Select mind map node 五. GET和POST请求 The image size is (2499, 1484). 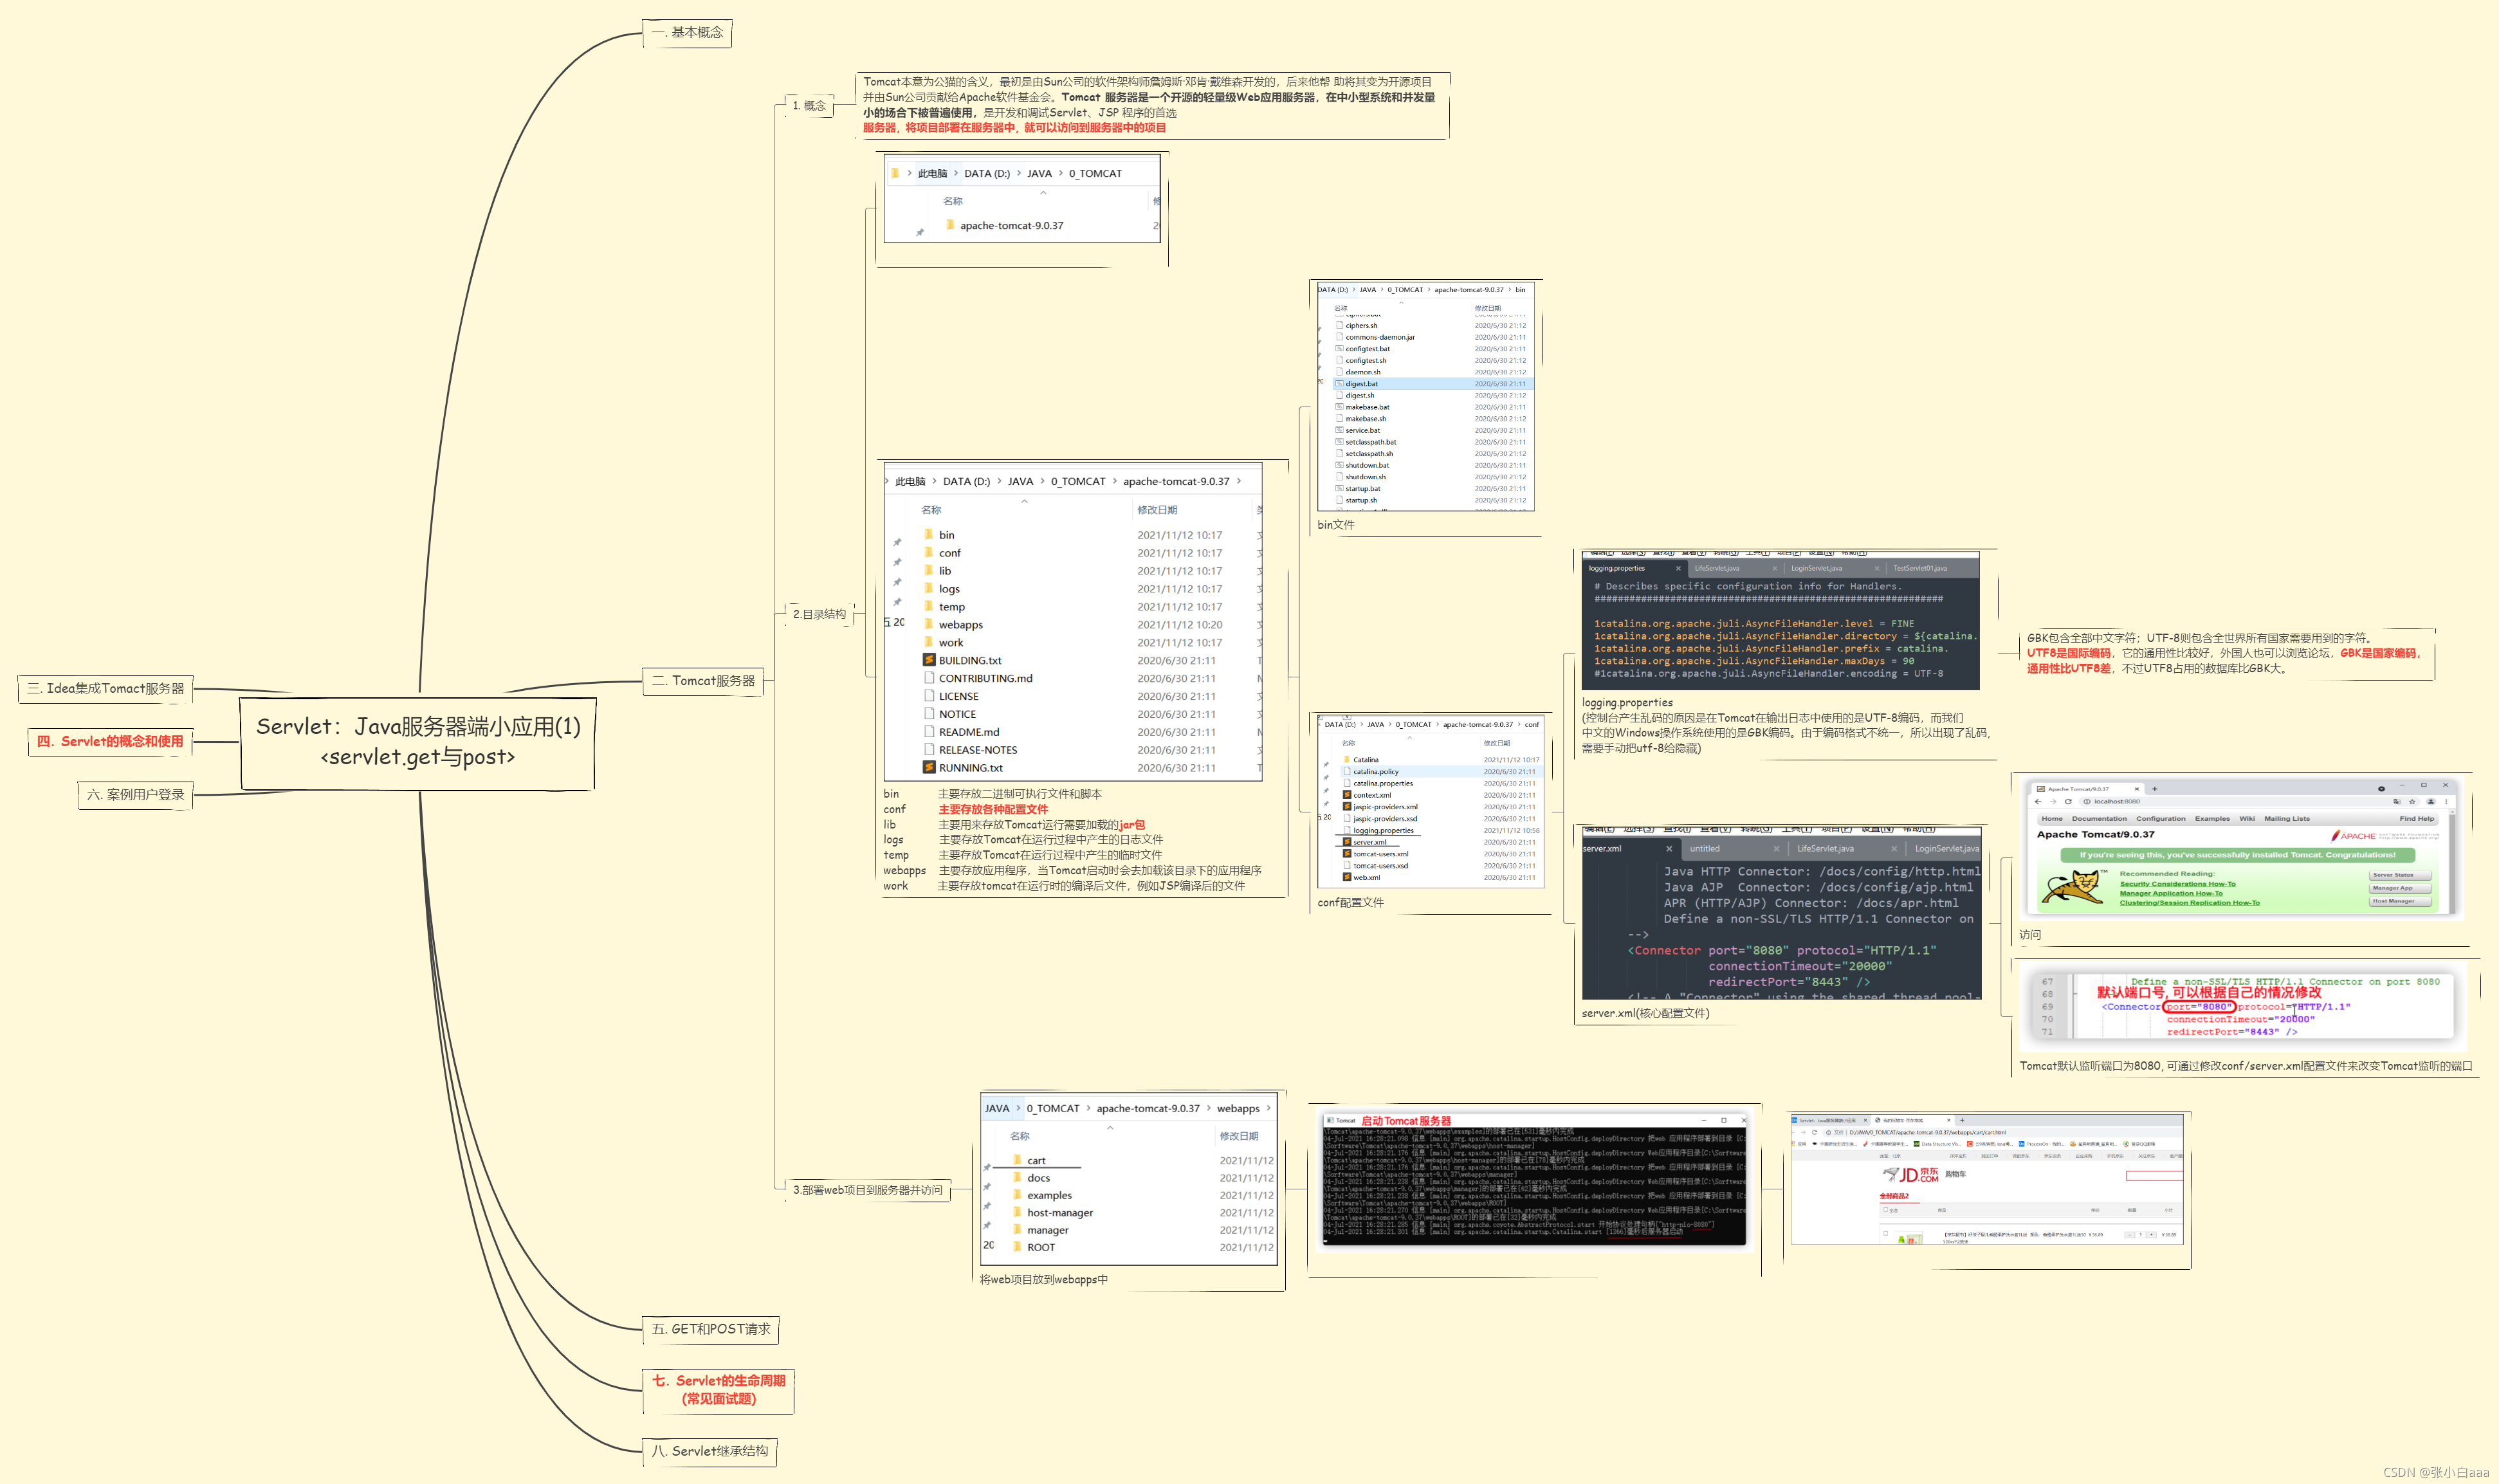[710, 1329]
